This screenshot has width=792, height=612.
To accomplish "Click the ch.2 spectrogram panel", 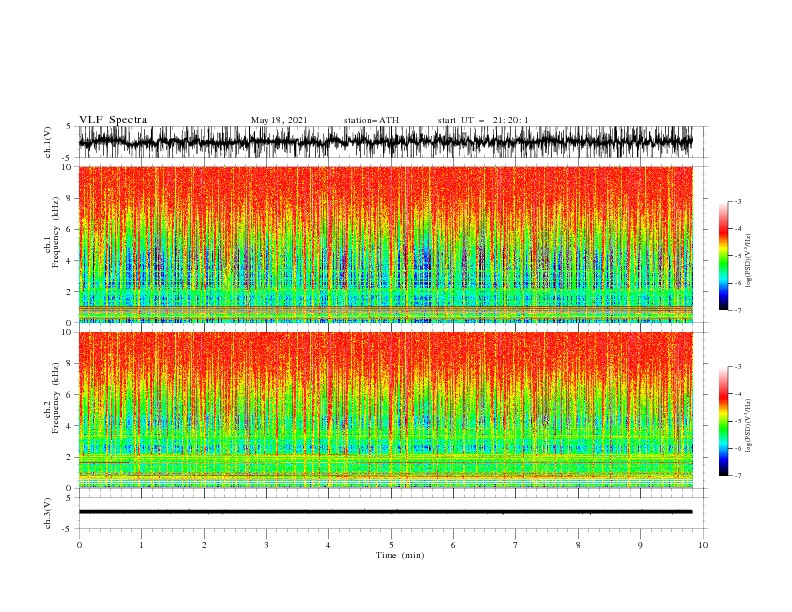I will pos(386,410).
